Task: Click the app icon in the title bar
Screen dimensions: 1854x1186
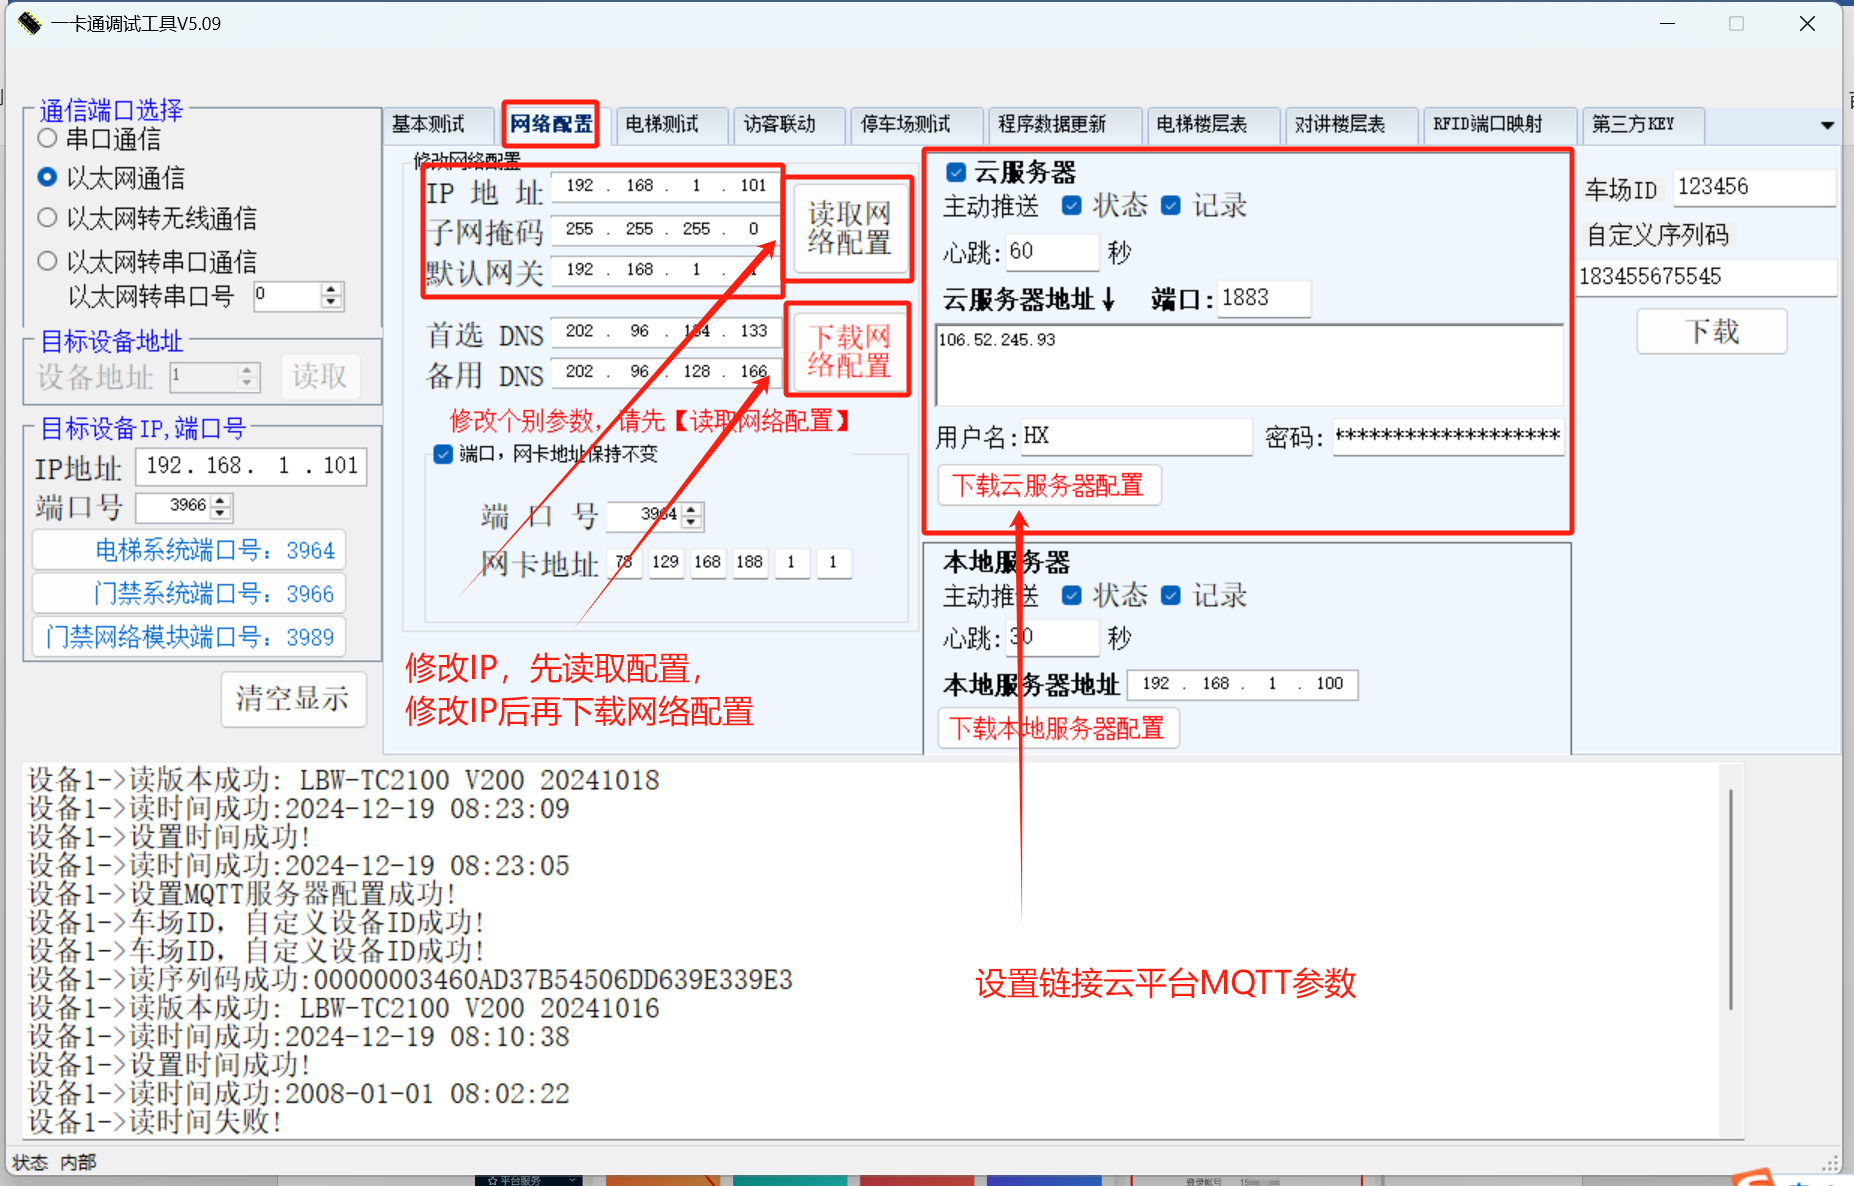Action: click(29, 23)
